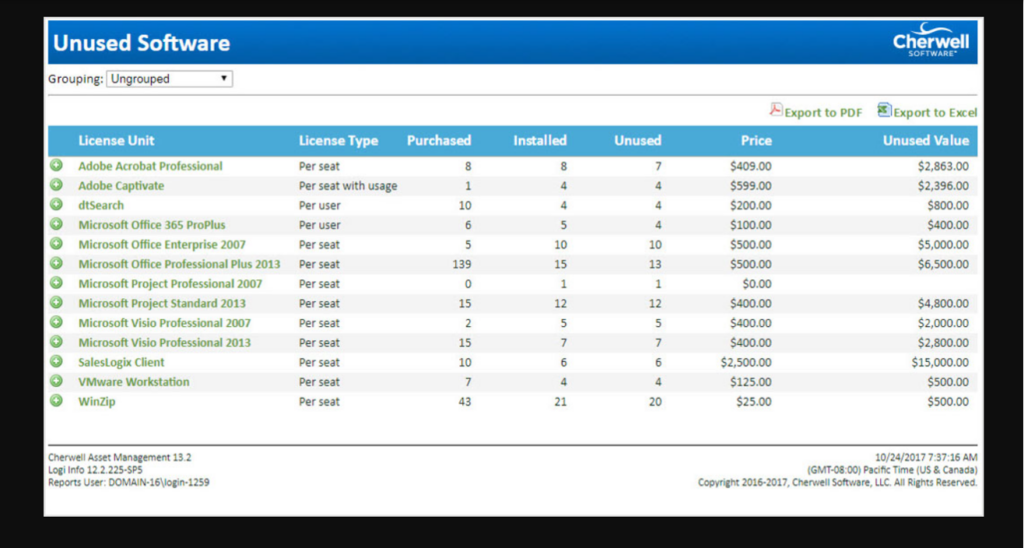Open the Adobe Acrobat Professional link

pyautogui.click(x=150, y=166)
